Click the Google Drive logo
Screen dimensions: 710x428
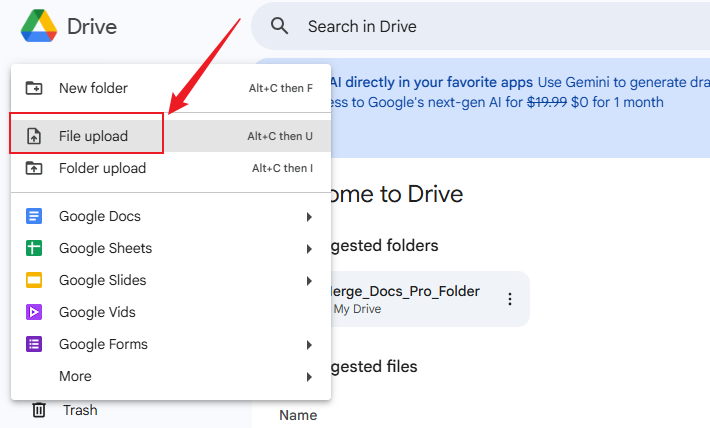[39, 26]
